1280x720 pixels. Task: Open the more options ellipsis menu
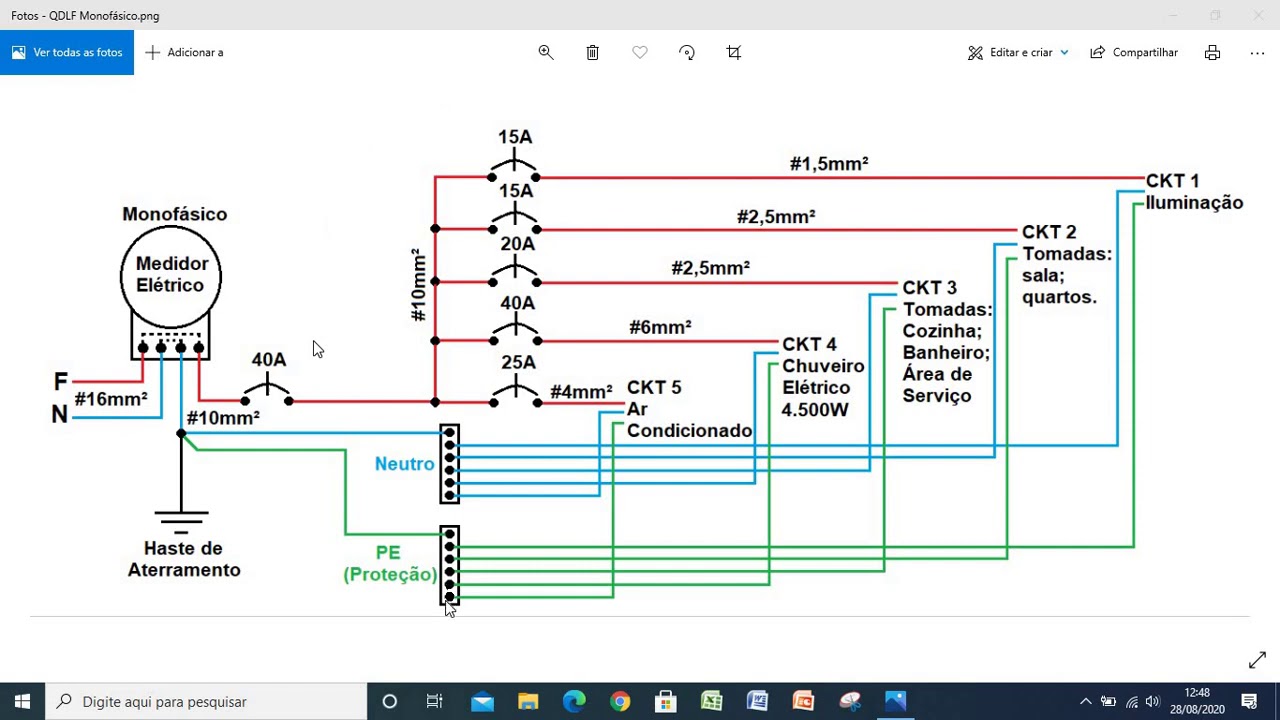(1257, 52)
